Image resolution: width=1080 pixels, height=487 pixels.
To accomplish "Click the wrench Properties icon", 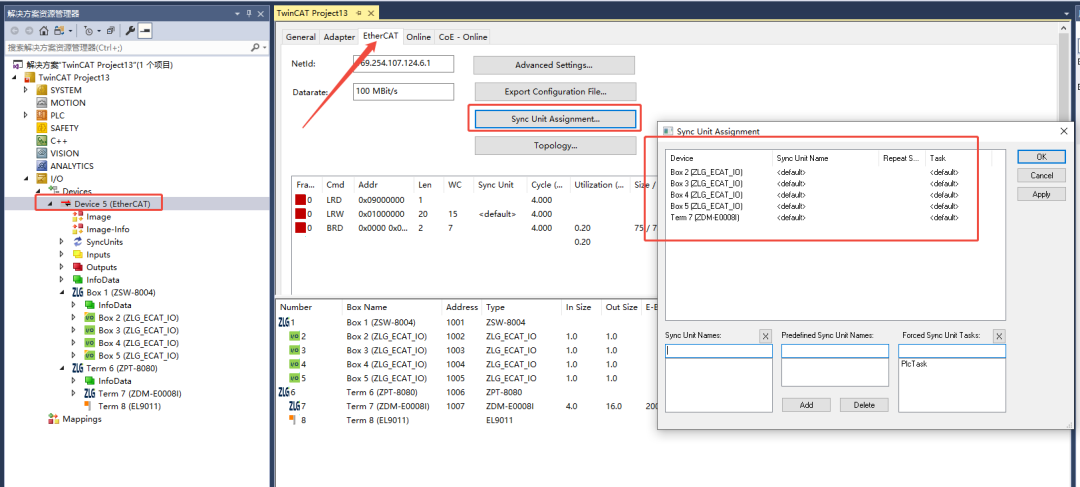I will point(130,30).
